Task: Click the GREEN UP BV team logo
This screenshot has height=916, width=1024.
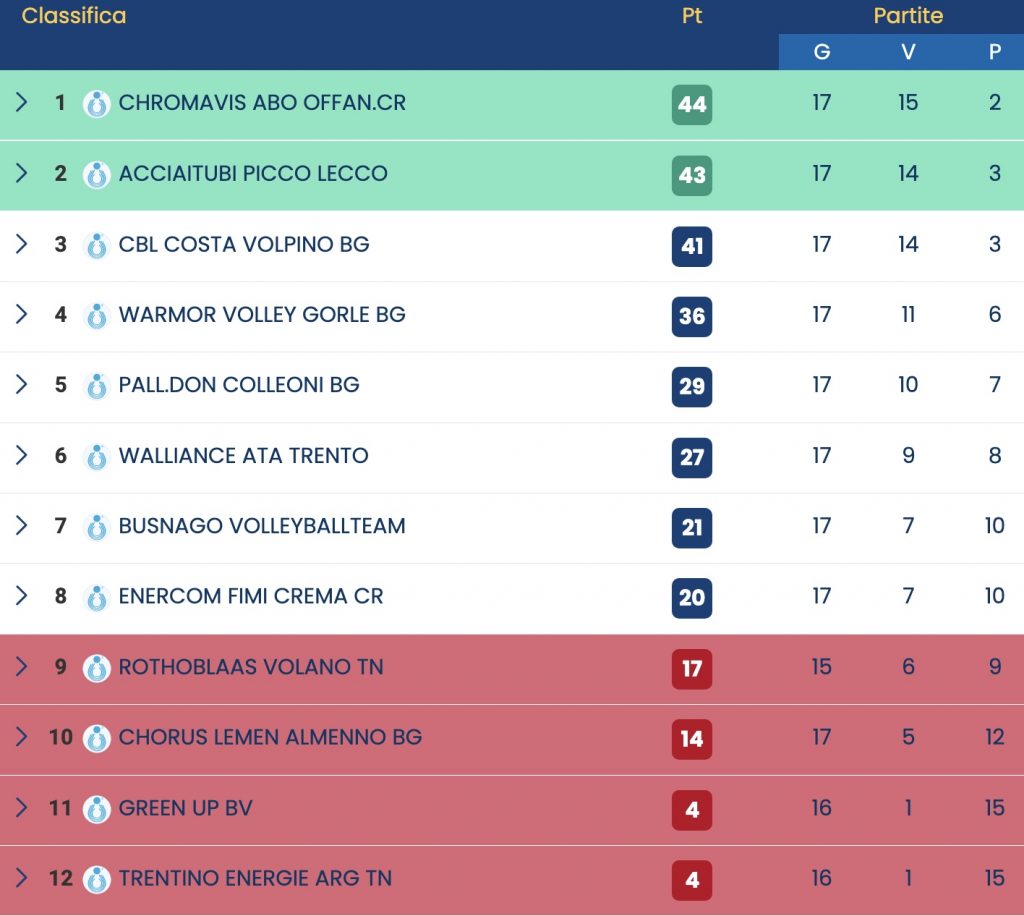Action: tap(96, 809)
